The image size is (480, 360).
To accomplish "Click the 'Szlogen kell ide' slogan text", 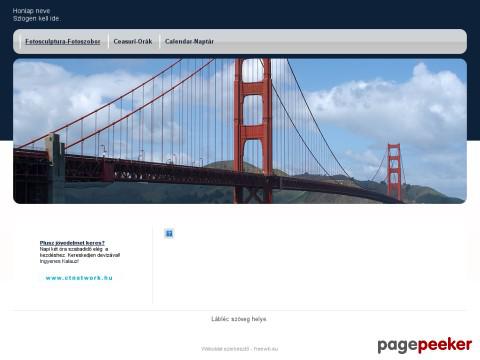I will click(x=37, y=19).
